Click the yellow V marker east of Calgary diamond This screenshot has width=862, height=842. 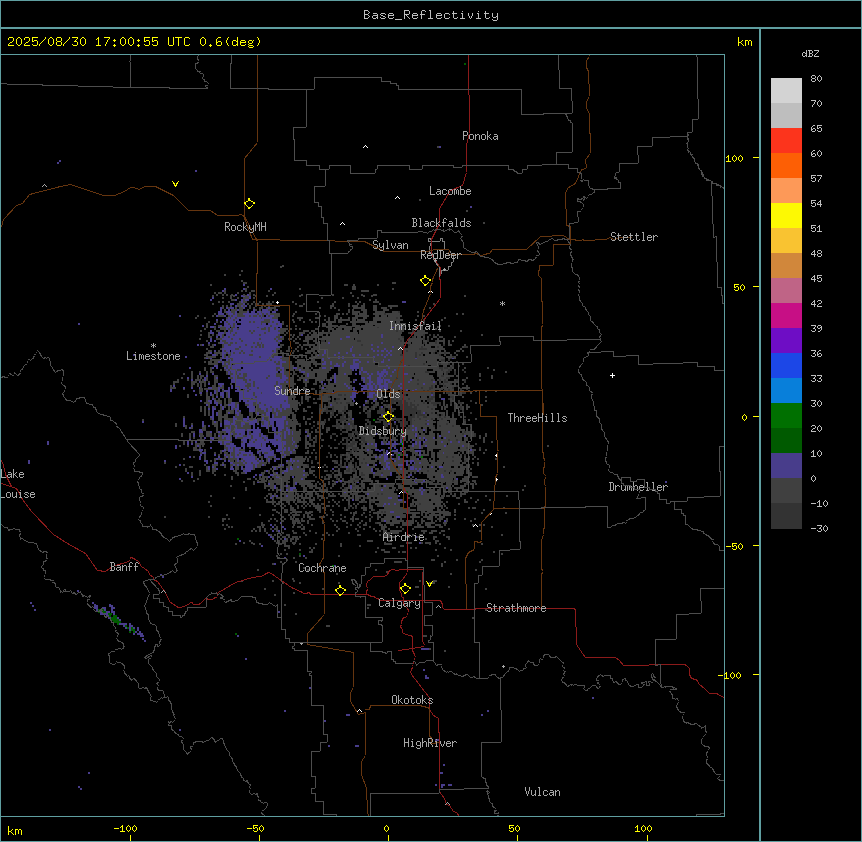click(x=429, y=584)
